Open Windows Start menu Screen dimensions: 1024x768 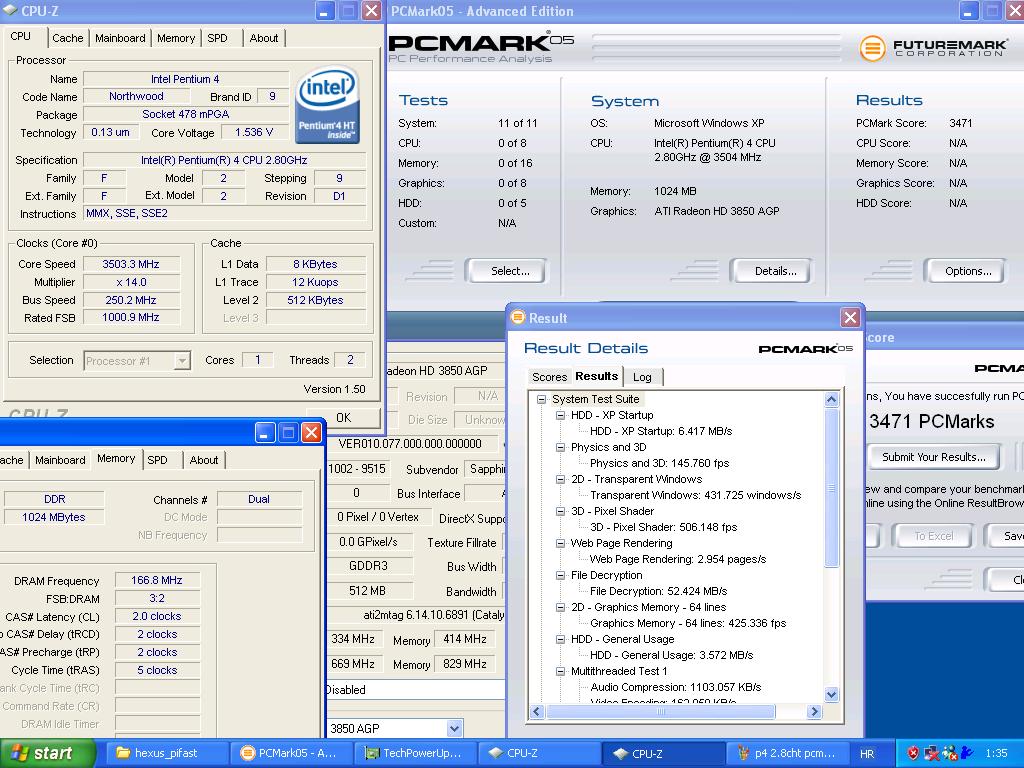[x=47, y=754]
